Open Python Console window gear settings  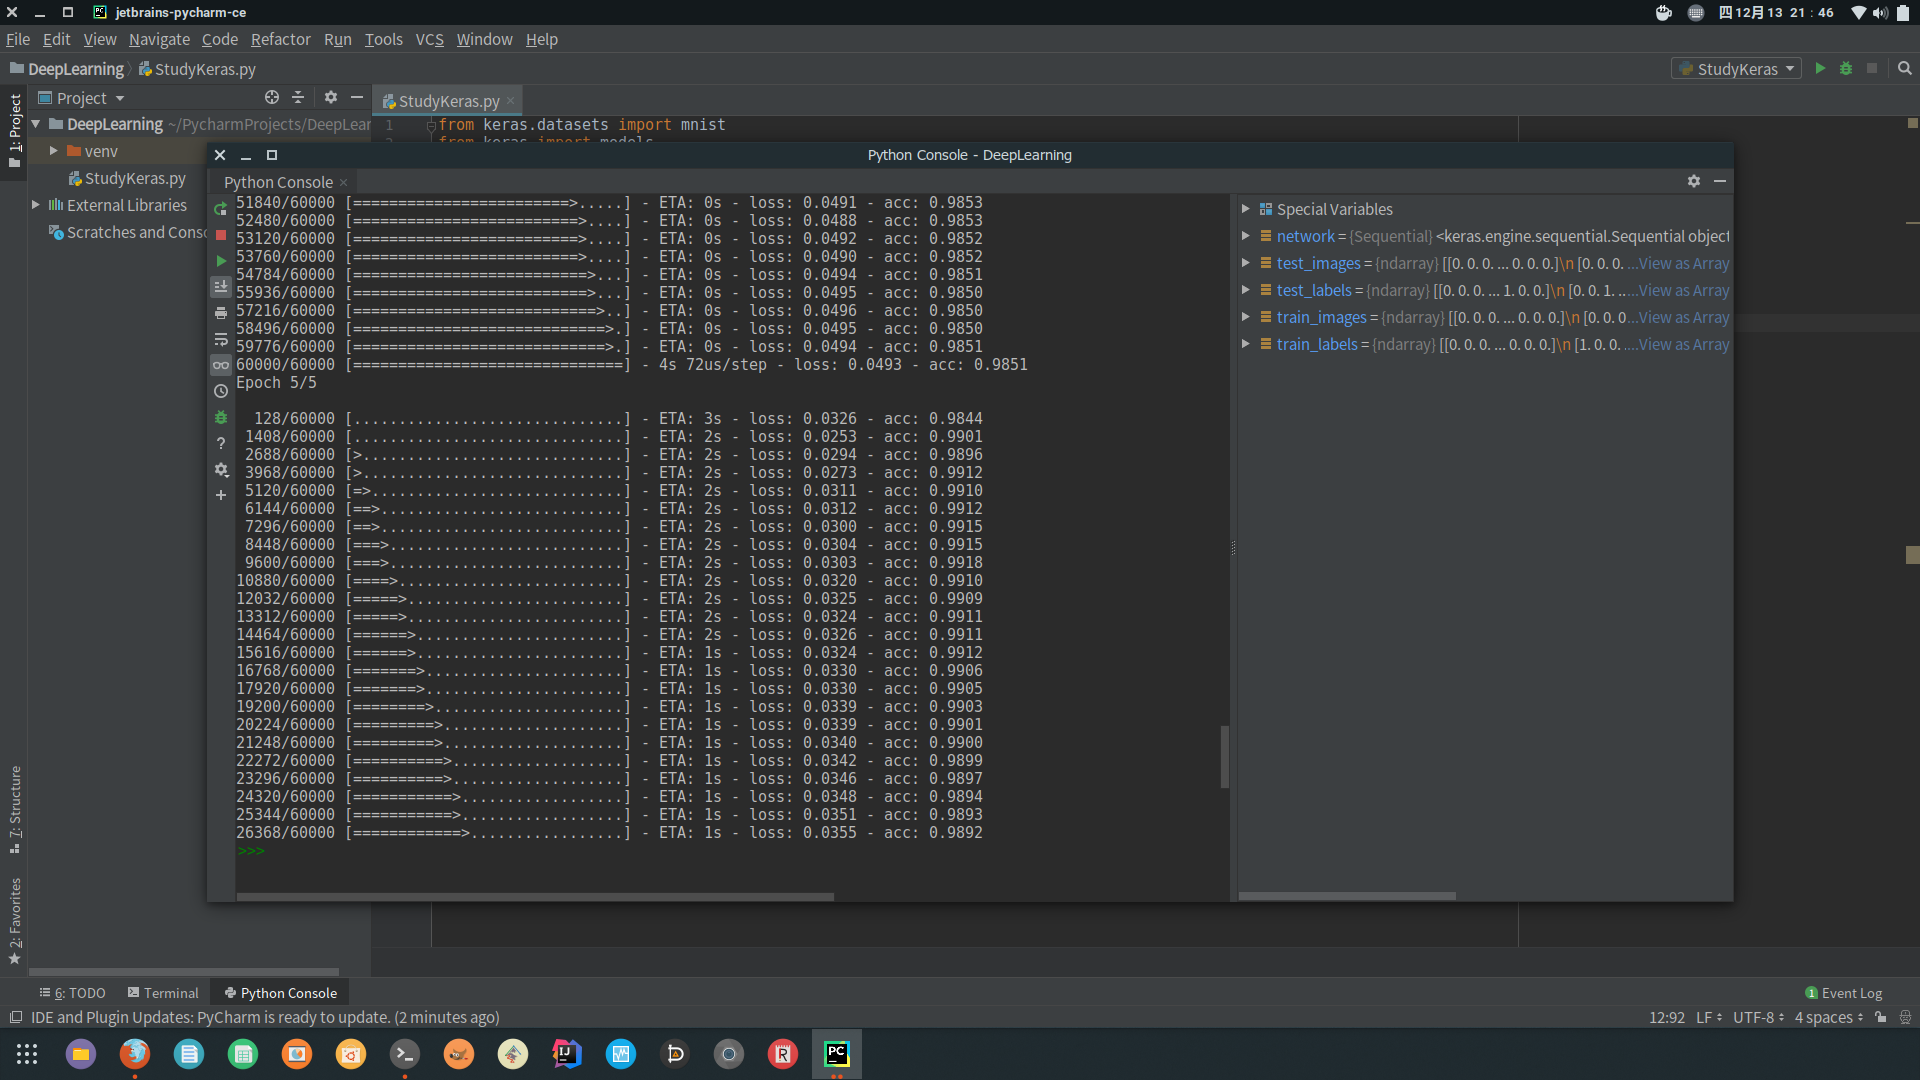pos(1694,181)
